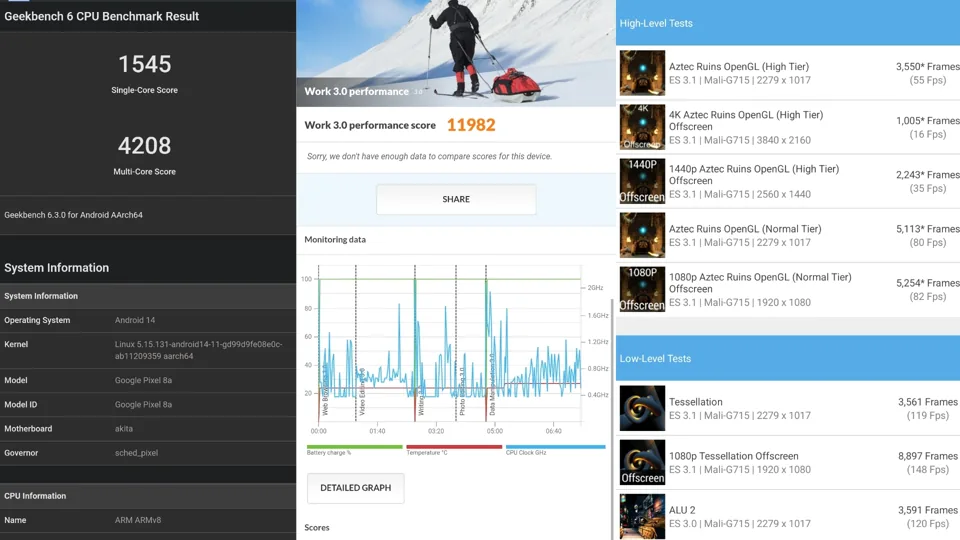
Task: Select the System Information subheader row
Action: (x=148, y=296)
